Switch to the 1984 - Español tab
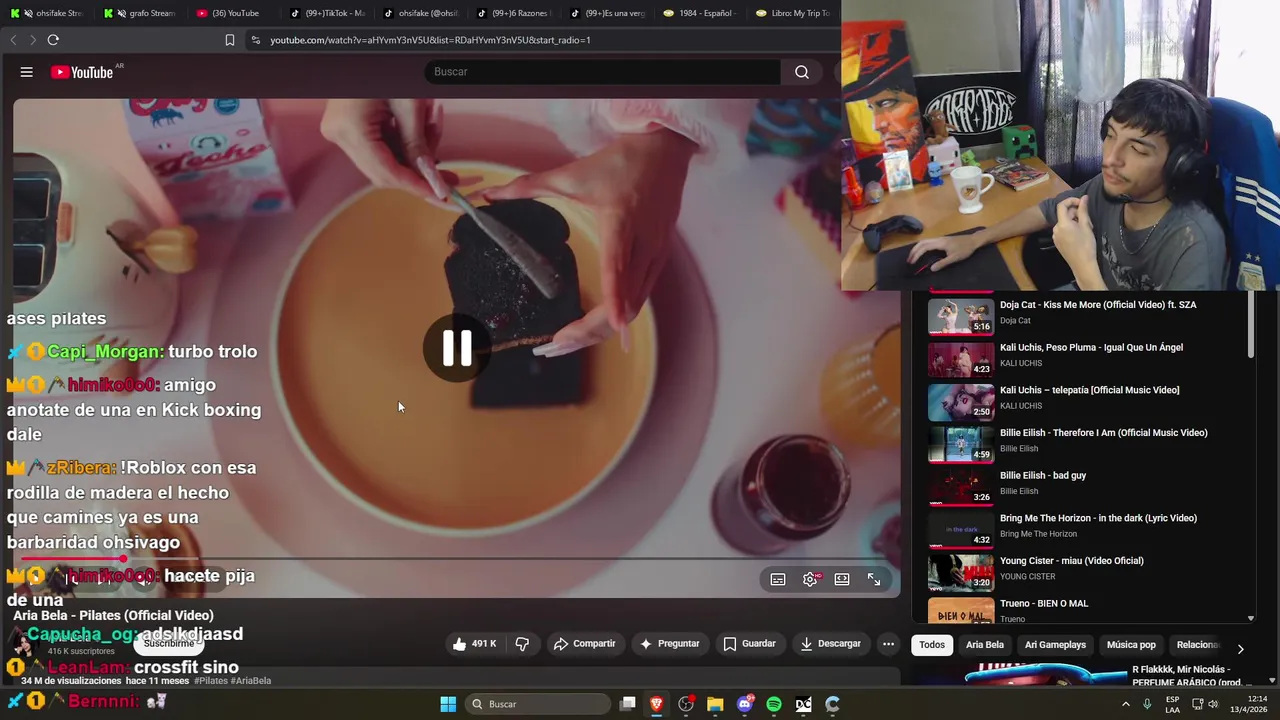The height and width of the screenshot is (720, 1280). (699, 13)
